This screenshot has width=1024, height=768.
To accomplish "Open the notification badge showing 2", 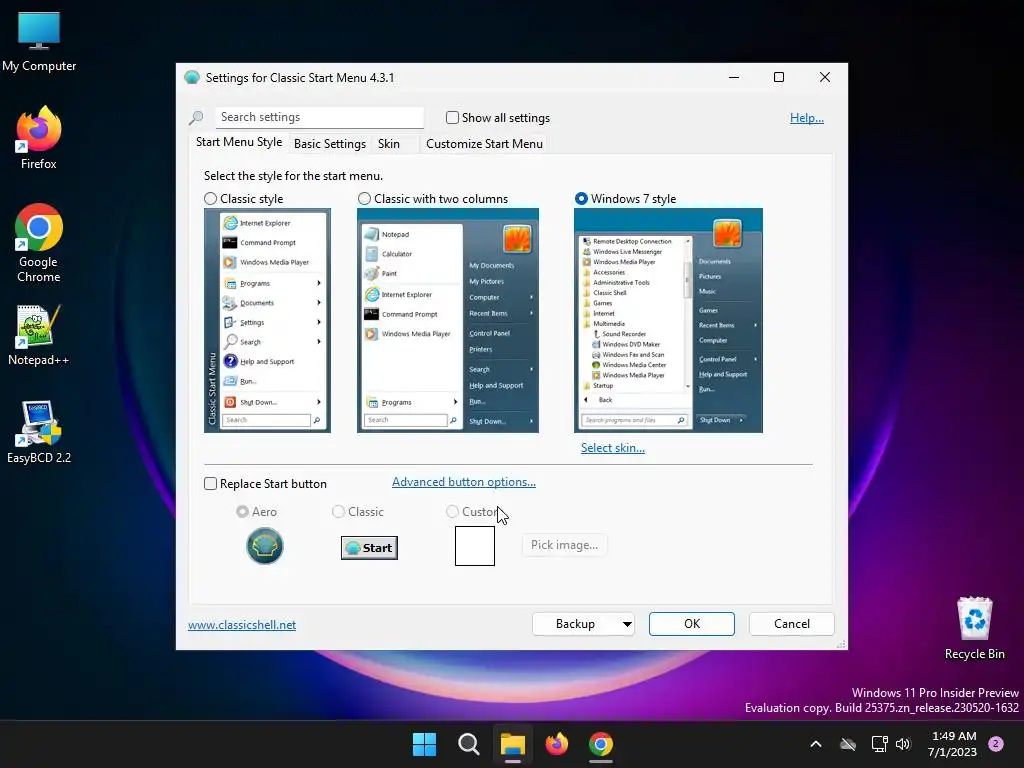I will (996, 744).
